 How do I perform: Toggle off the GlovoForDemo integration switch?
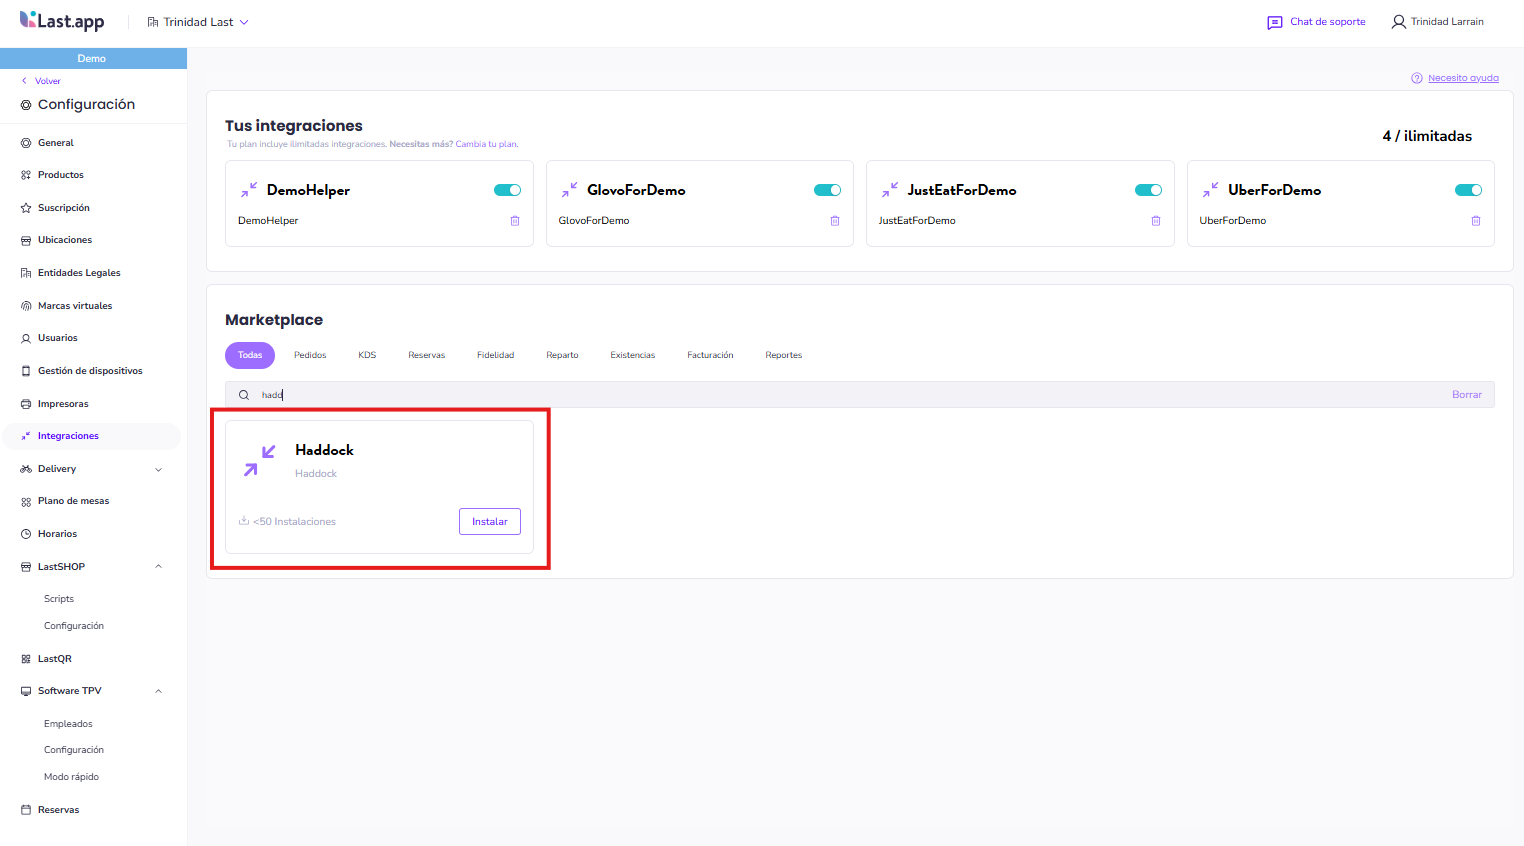pos(828,190)
